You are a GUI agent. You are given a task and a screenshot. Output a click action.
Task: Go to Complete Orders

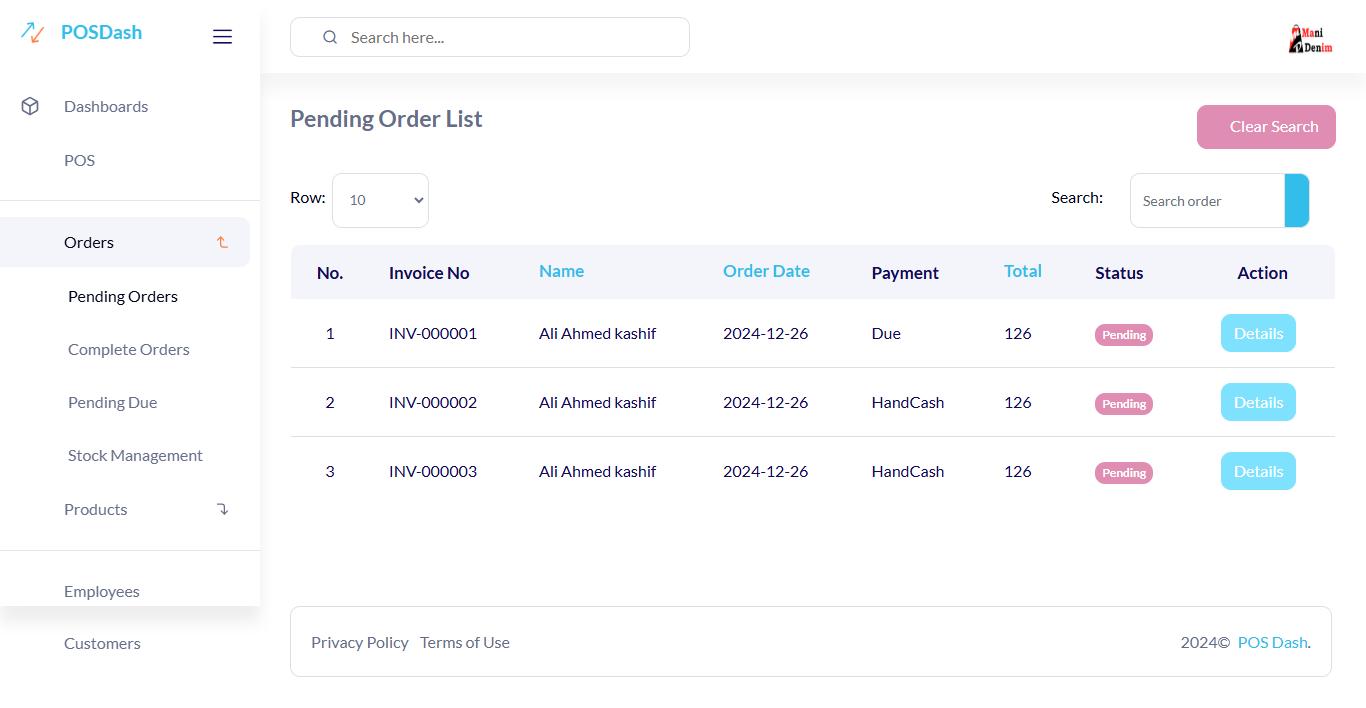pos(129,349)
